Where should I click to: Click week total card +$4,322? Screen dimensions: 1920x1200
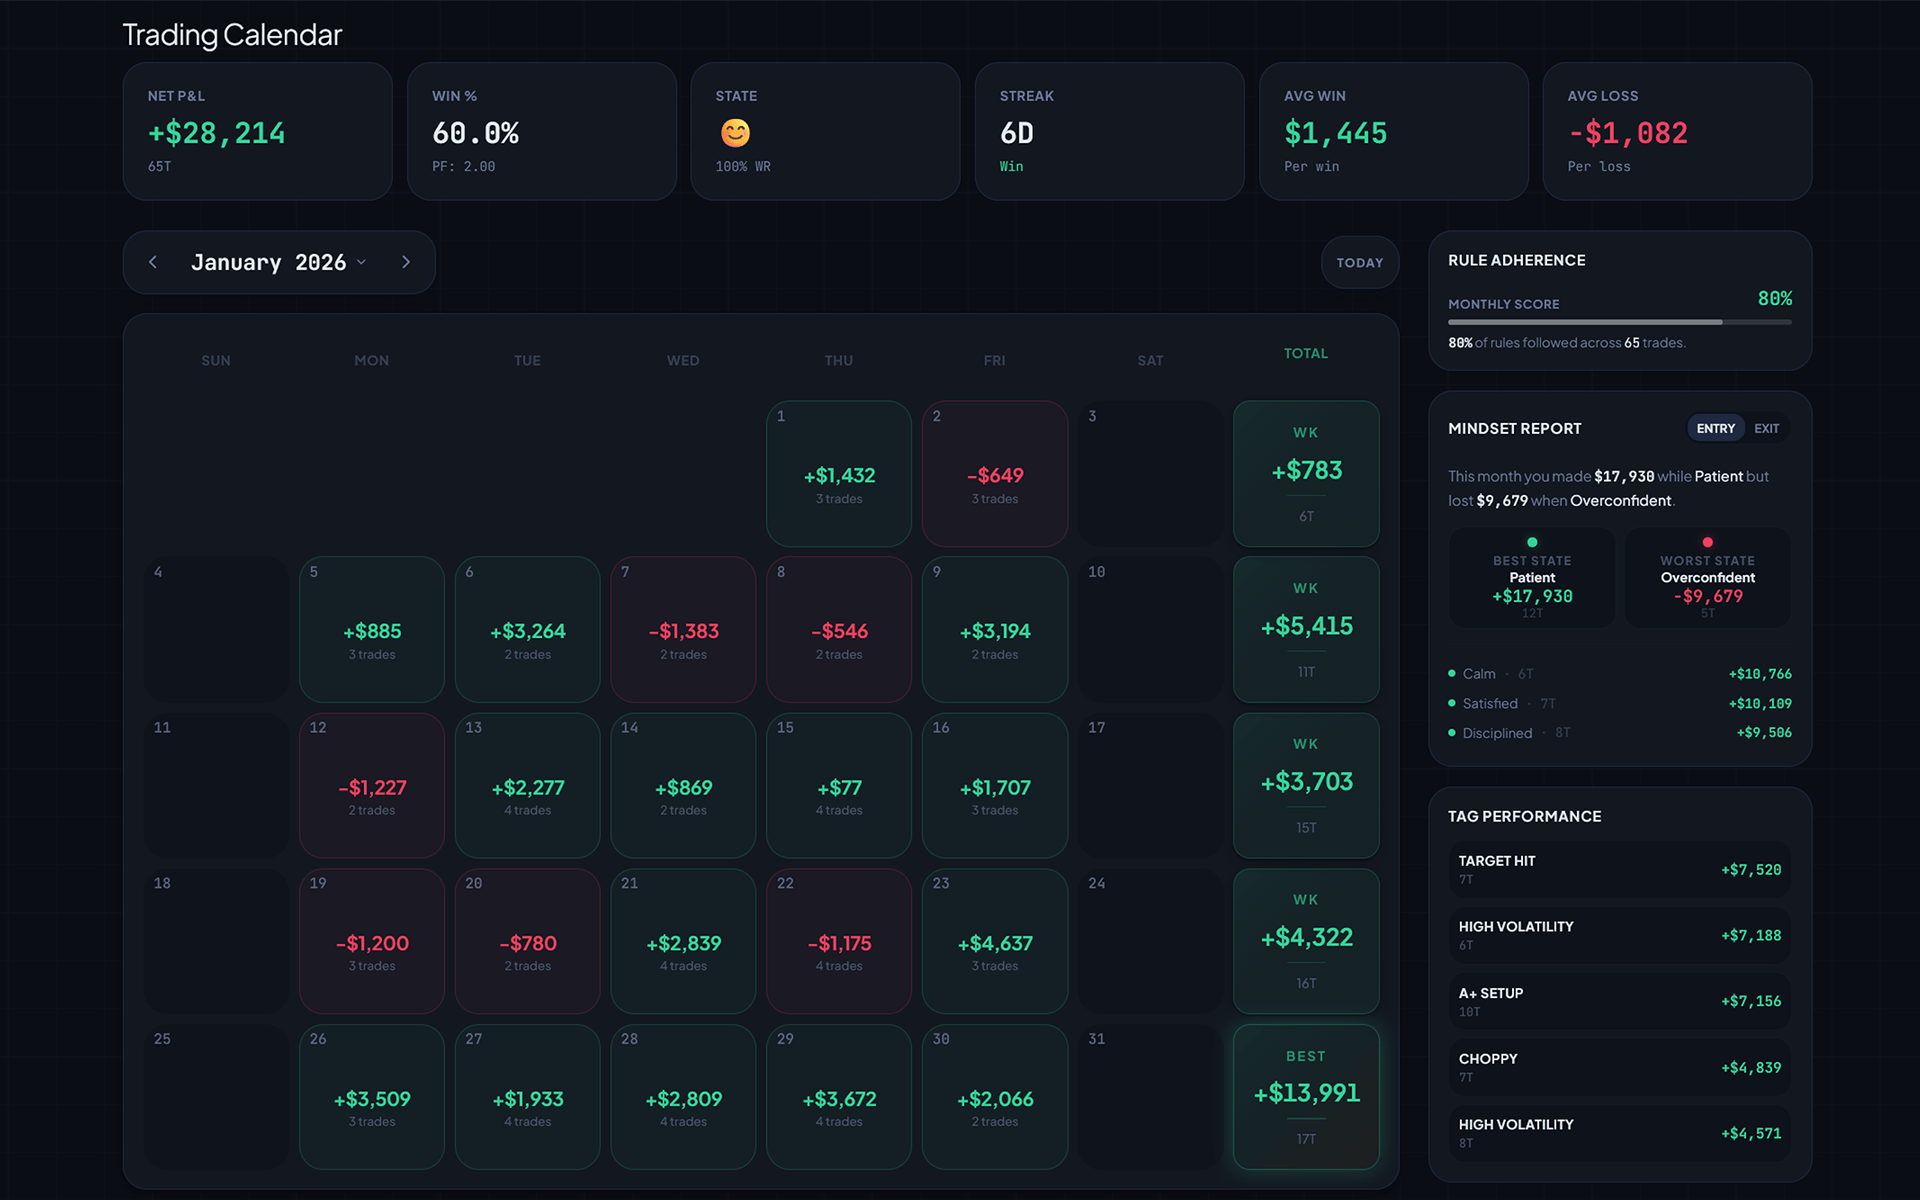1306,941
